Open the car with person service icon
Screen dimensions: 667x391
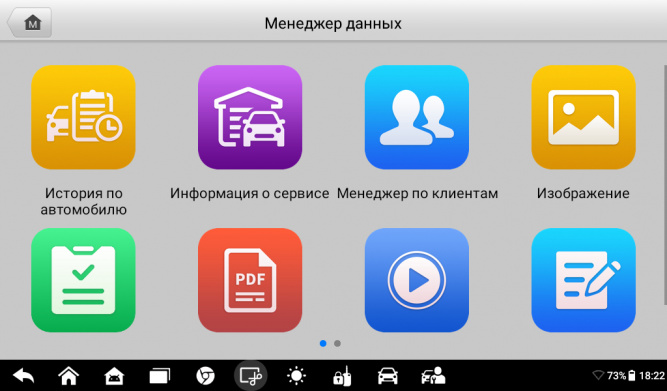click(x=433, y=376)
